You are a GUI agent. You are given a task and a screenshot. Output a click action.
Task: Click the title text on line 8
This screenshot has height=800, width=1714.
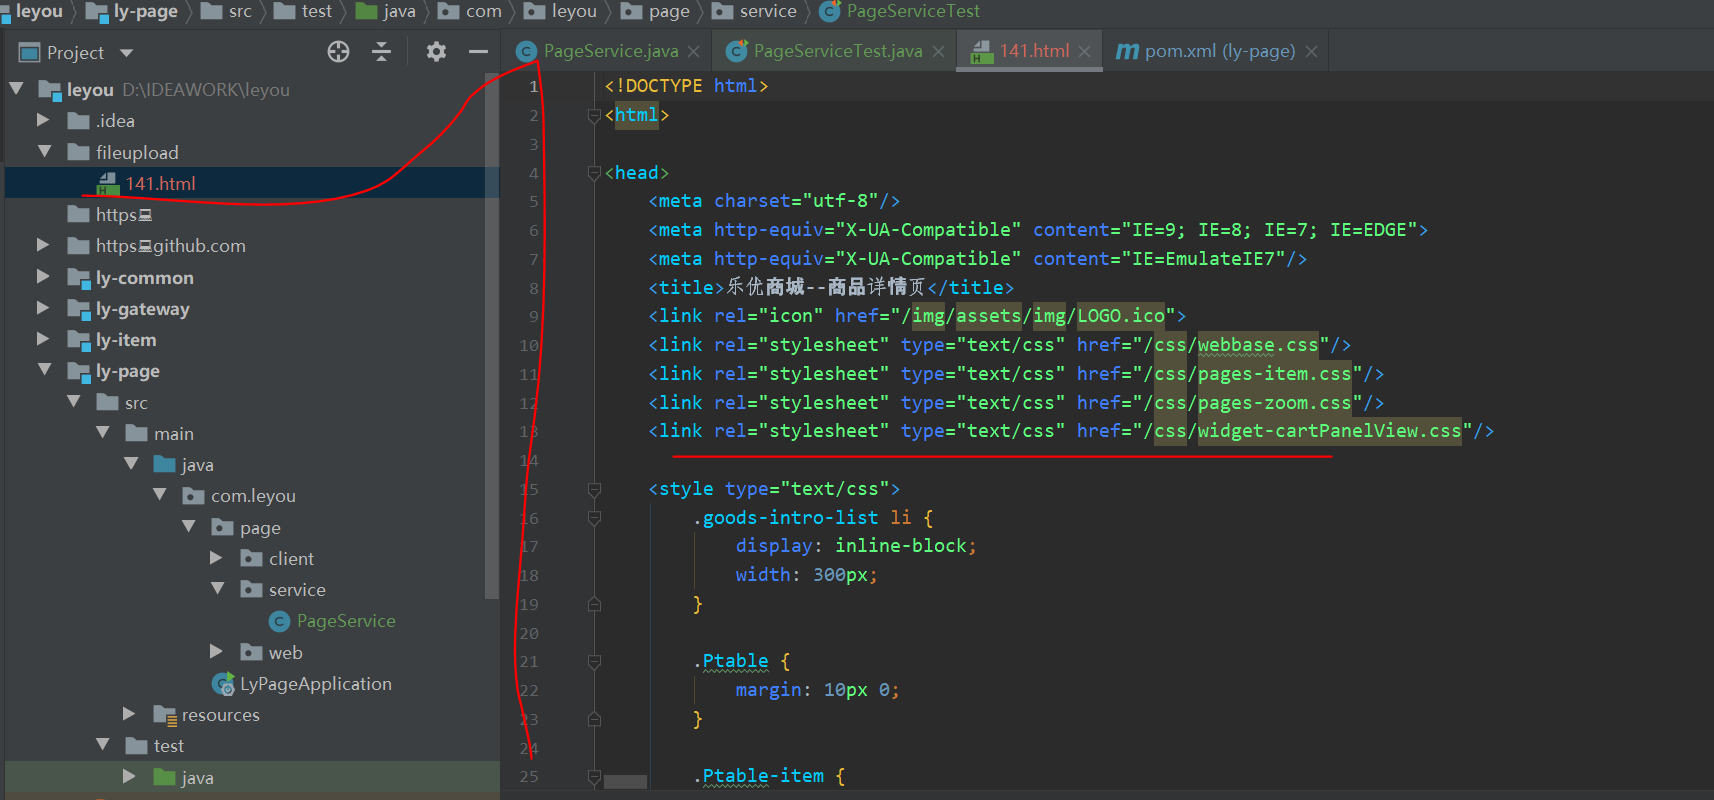pos(826,287)
